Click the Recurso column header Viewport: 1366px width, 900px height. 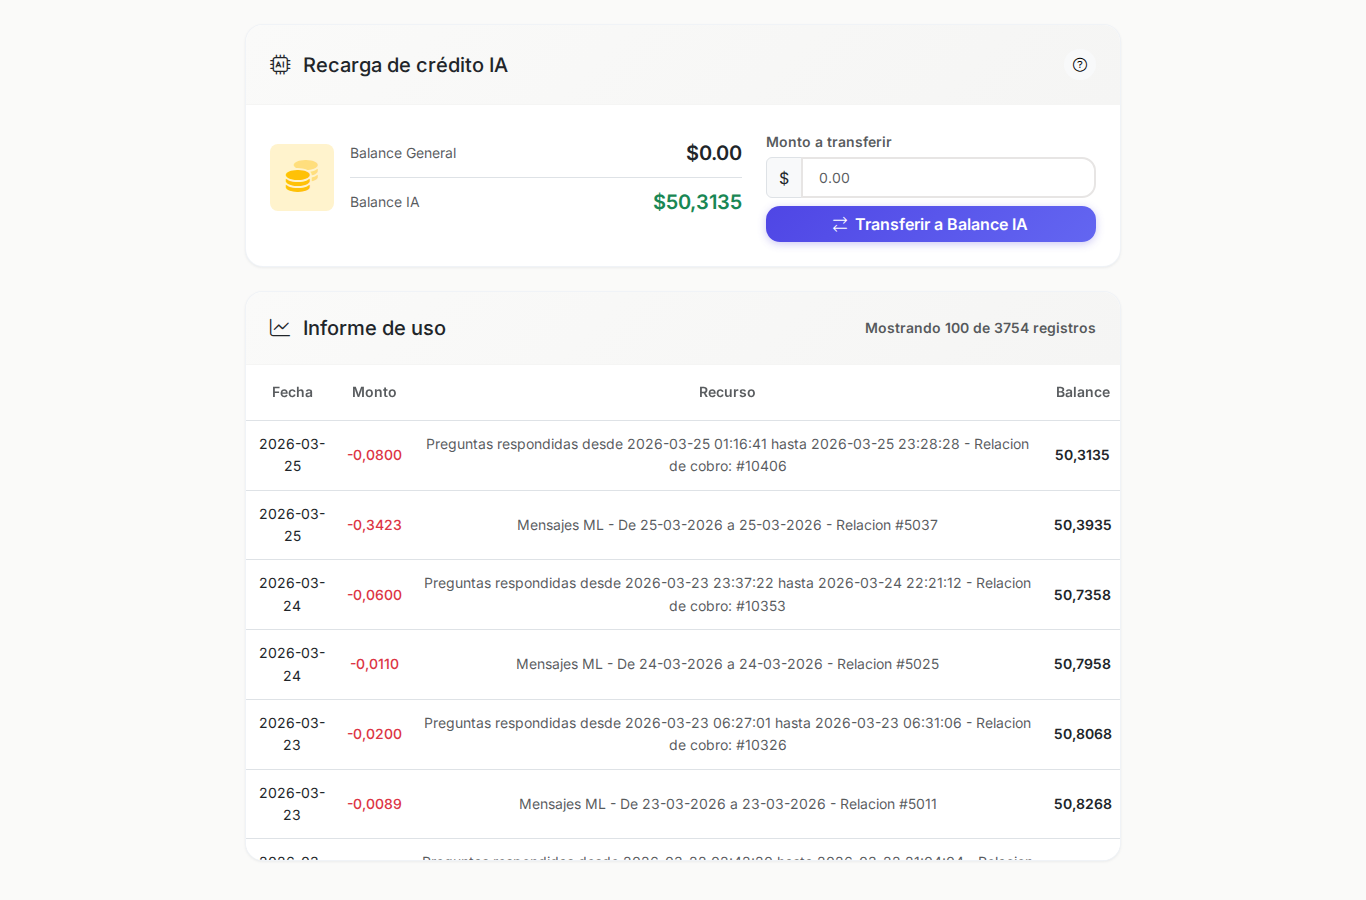click(x=727, y=392)
